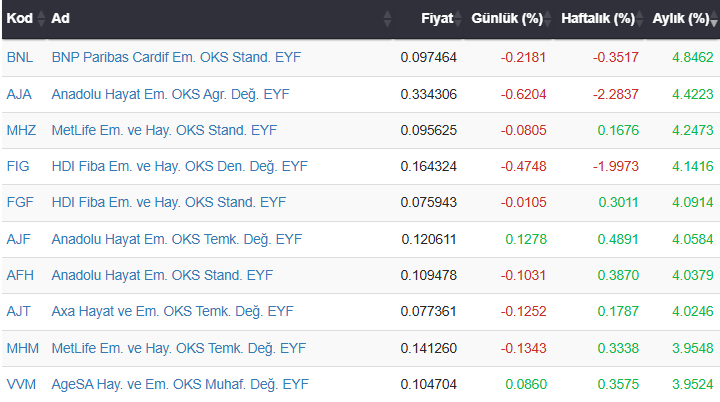
Task: Open the FIG fund code link
Action: pyautogui.click(x=18, y=166)
